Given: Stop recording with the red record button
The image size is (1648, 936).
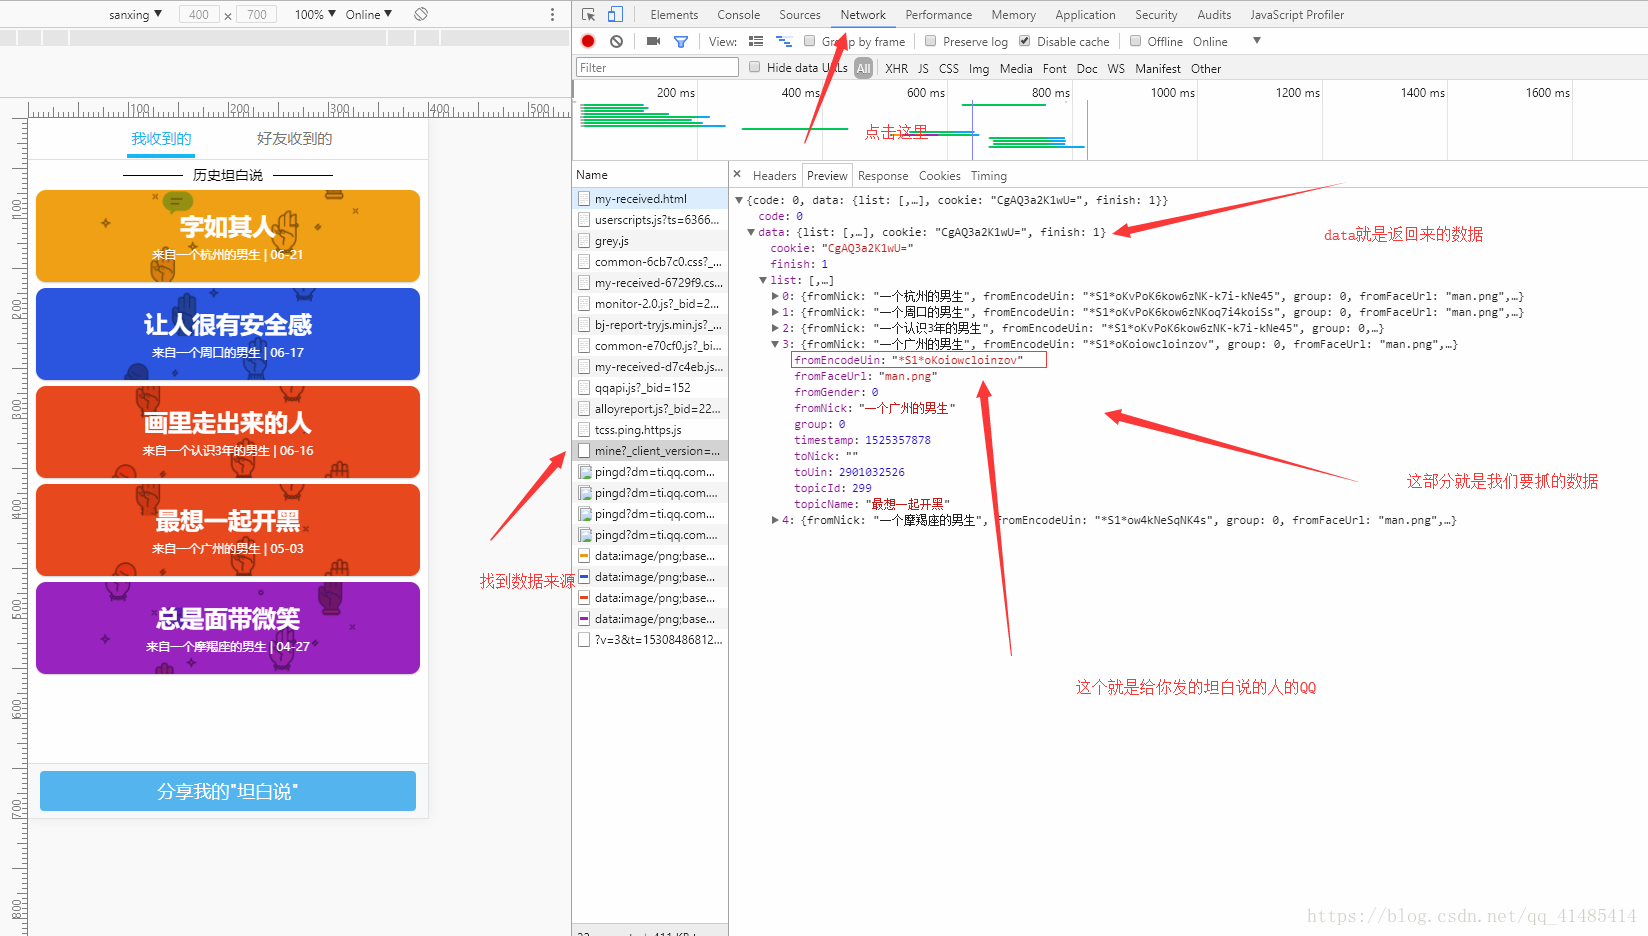Looking at the screenshot, I should (x=588, y=41).
